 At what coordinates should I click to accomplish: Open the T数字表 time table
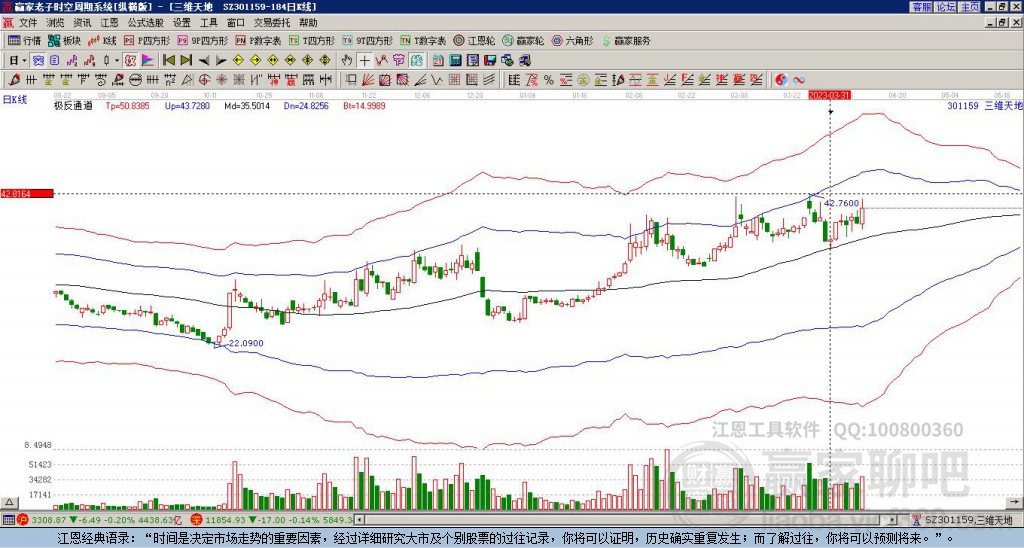[423, 40]
